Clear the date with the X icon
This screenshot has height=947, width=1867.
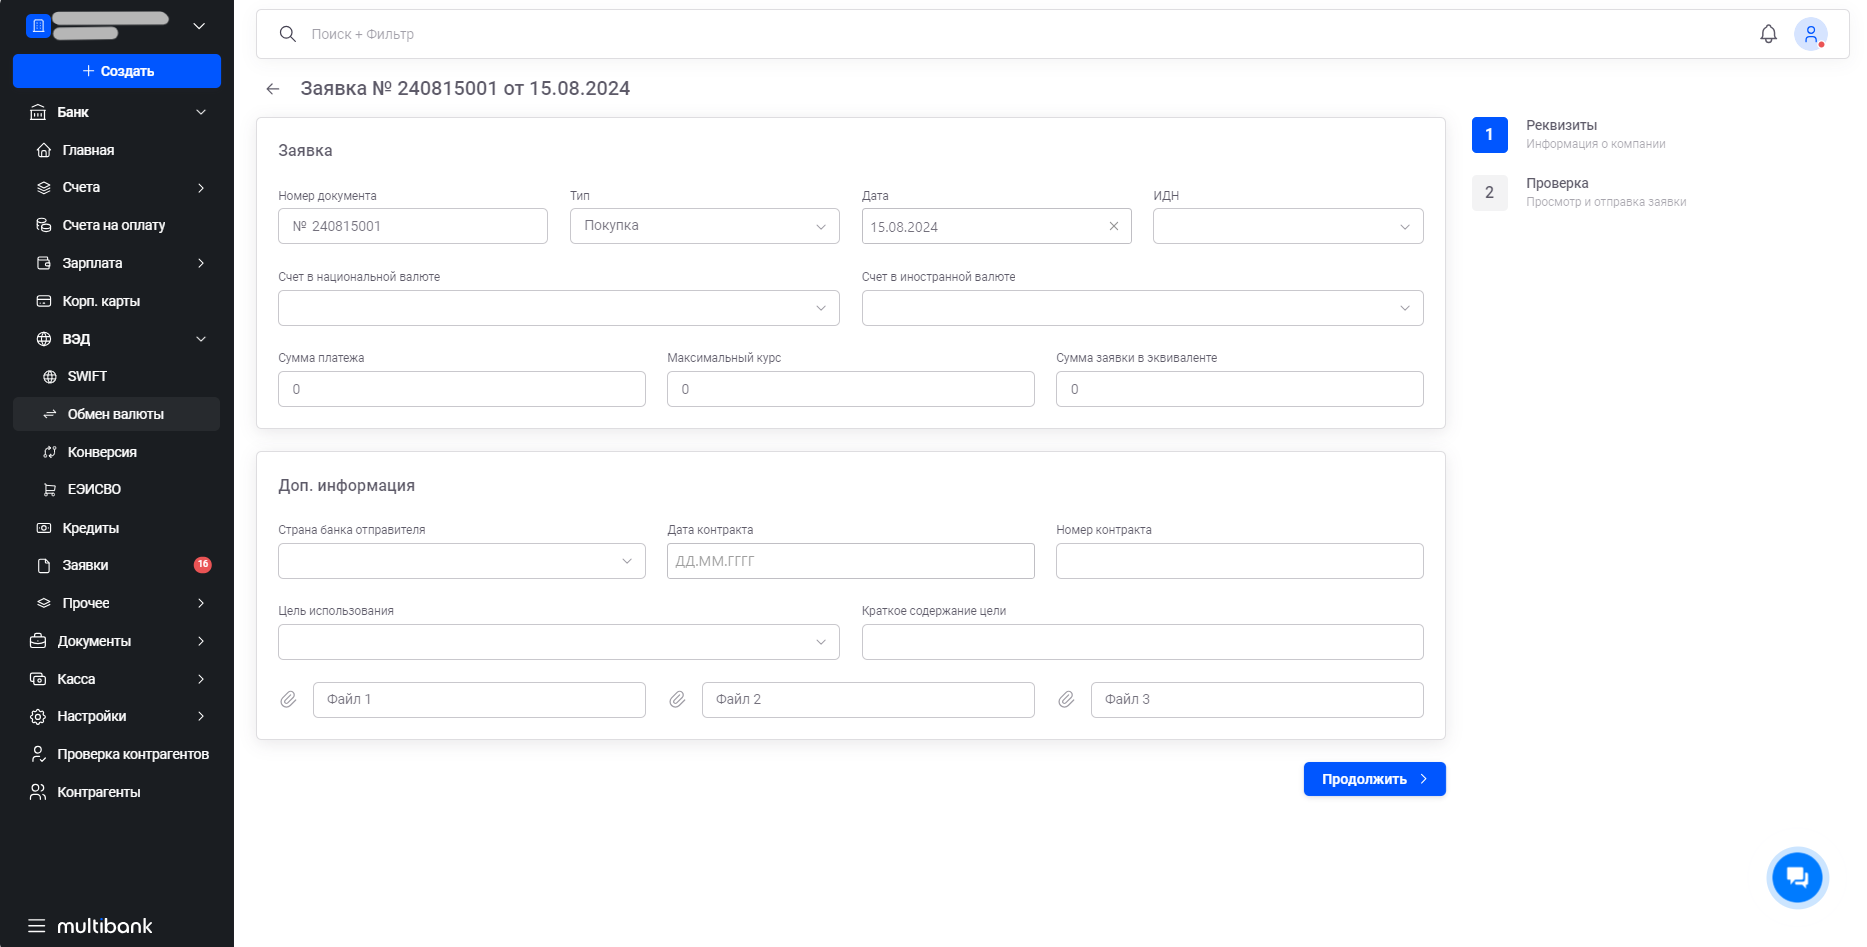click(x=1113, y=226)
